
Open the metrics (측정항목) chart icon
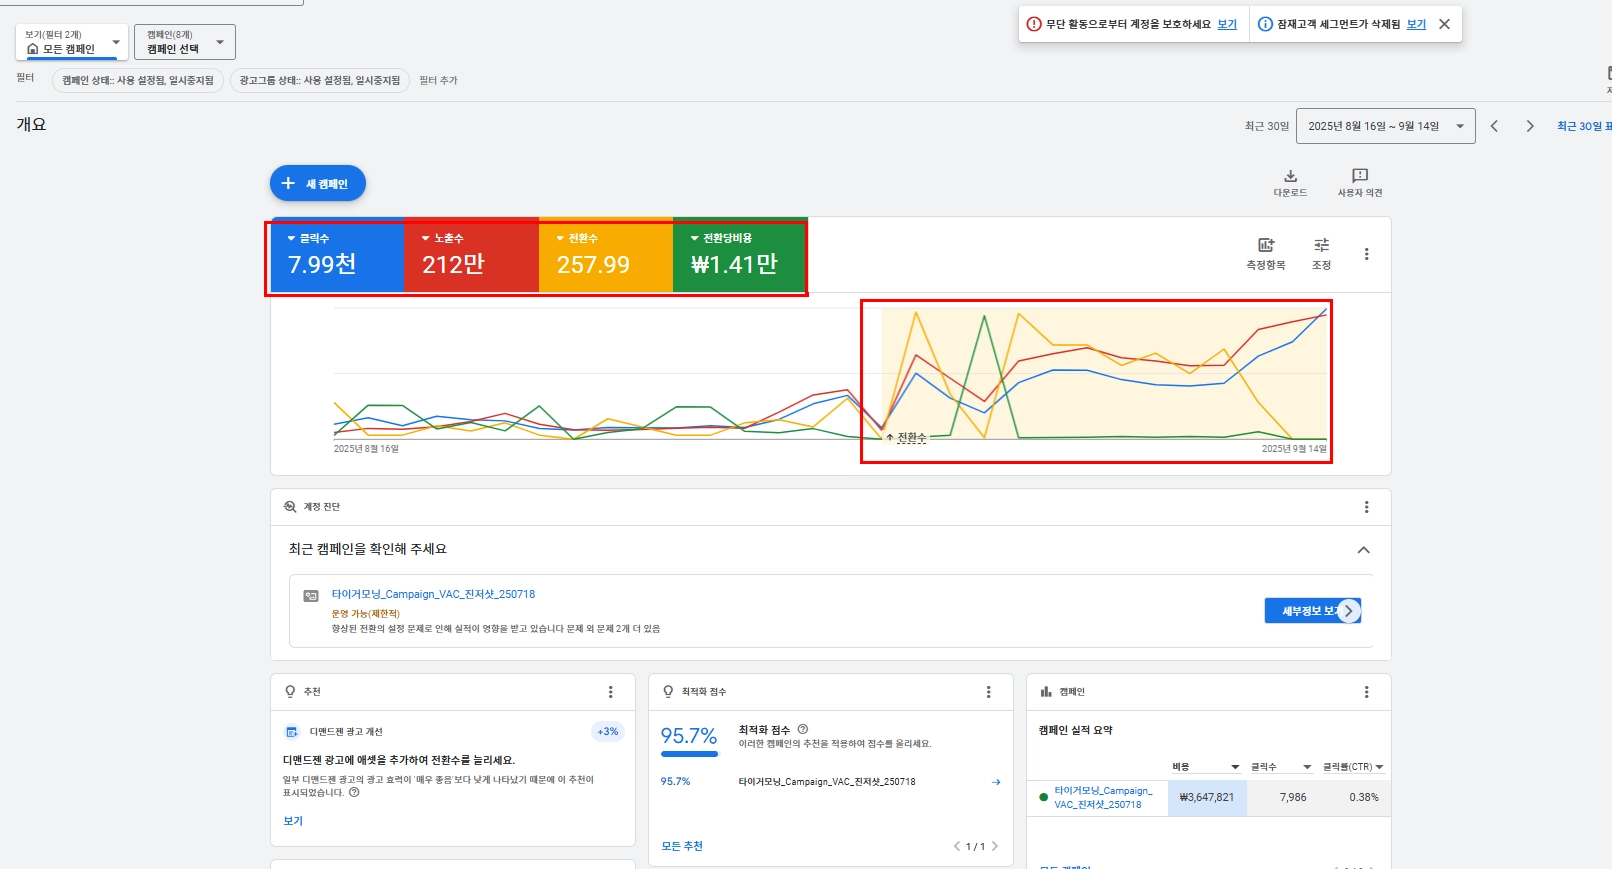(1266, 246)
